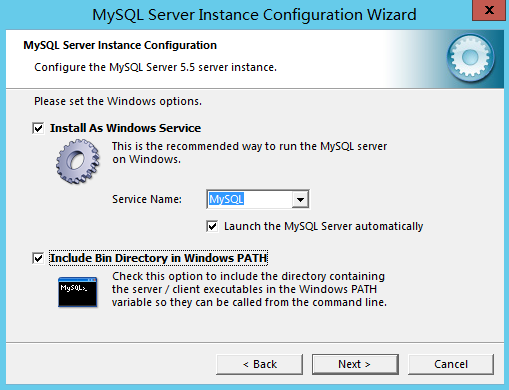Click the blue gear icon in the header
This screenshot has width=509, height=390.
coord(470,58)
